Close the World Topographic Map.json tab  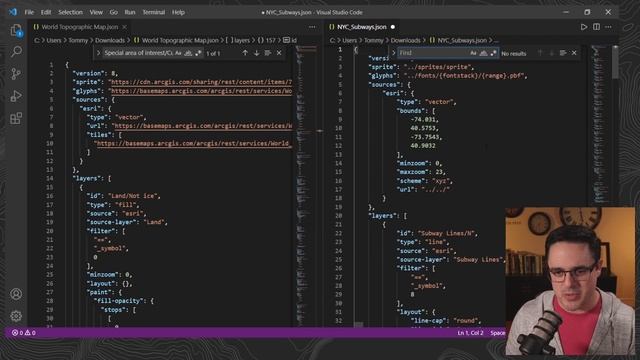tap(124, 27)
